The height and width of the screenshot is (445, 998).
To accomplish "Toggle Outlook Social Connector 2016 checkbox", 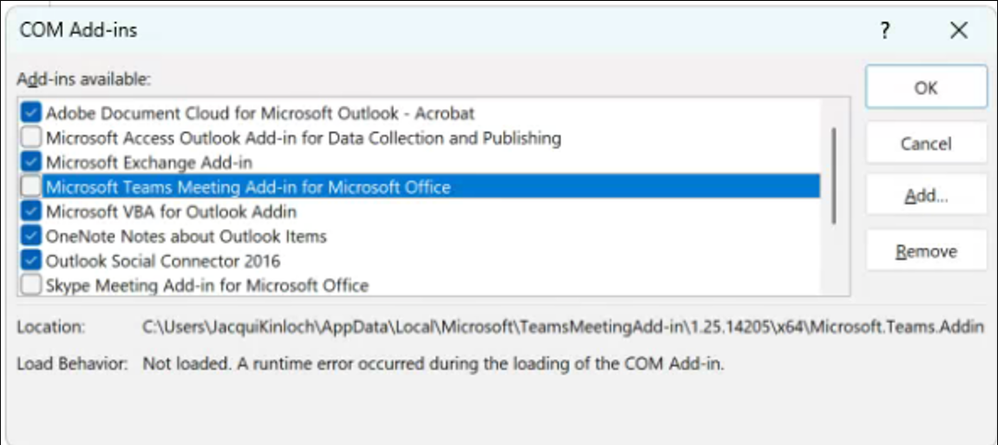I will (31, 261).
